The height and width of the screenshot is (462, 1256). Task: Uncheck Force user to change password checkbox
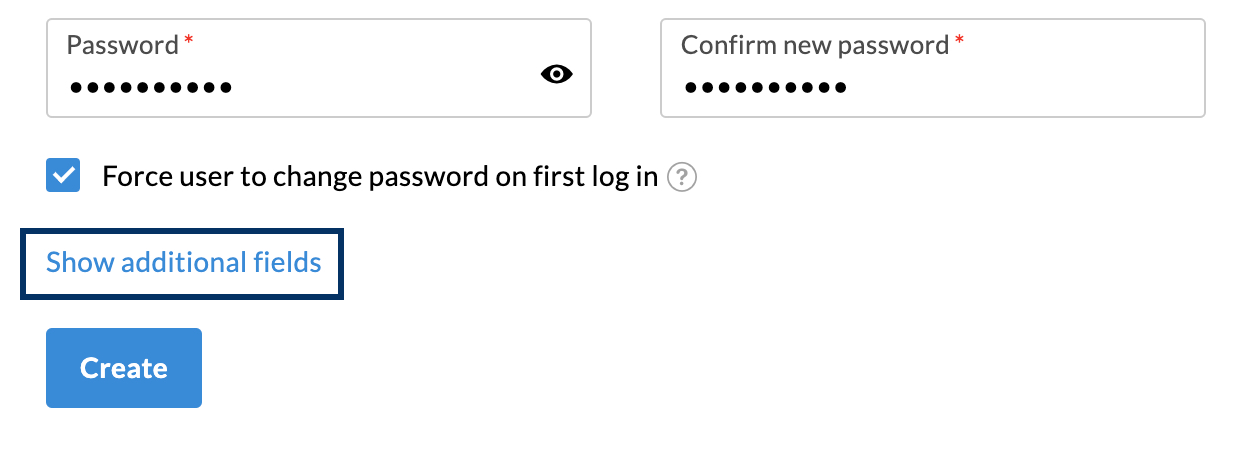pyautogui.click(x=63, y=176)
